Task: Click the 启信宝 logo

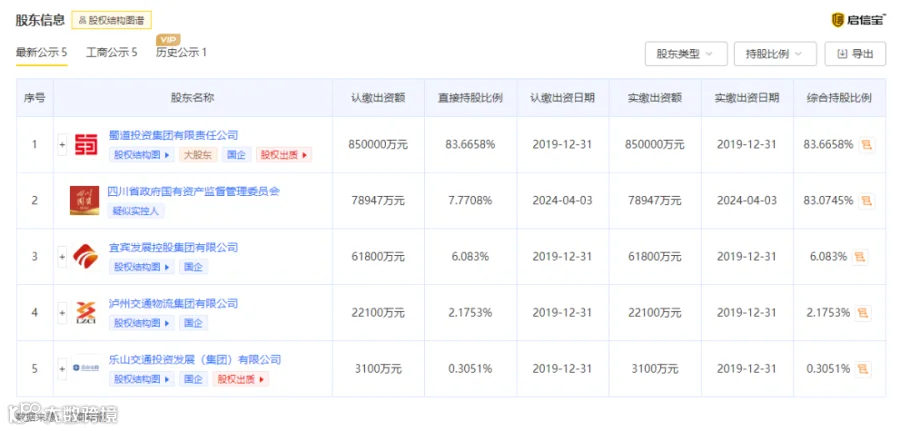Action: point(858,20)
